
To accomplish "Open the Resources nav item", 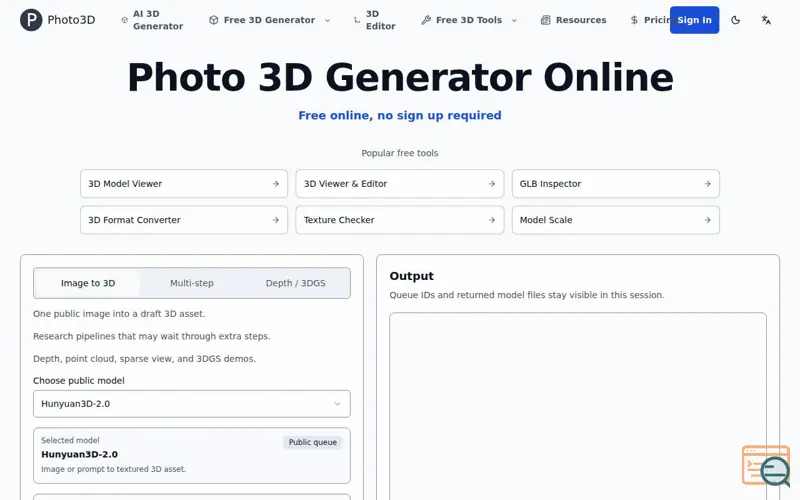I will [574, 20].
